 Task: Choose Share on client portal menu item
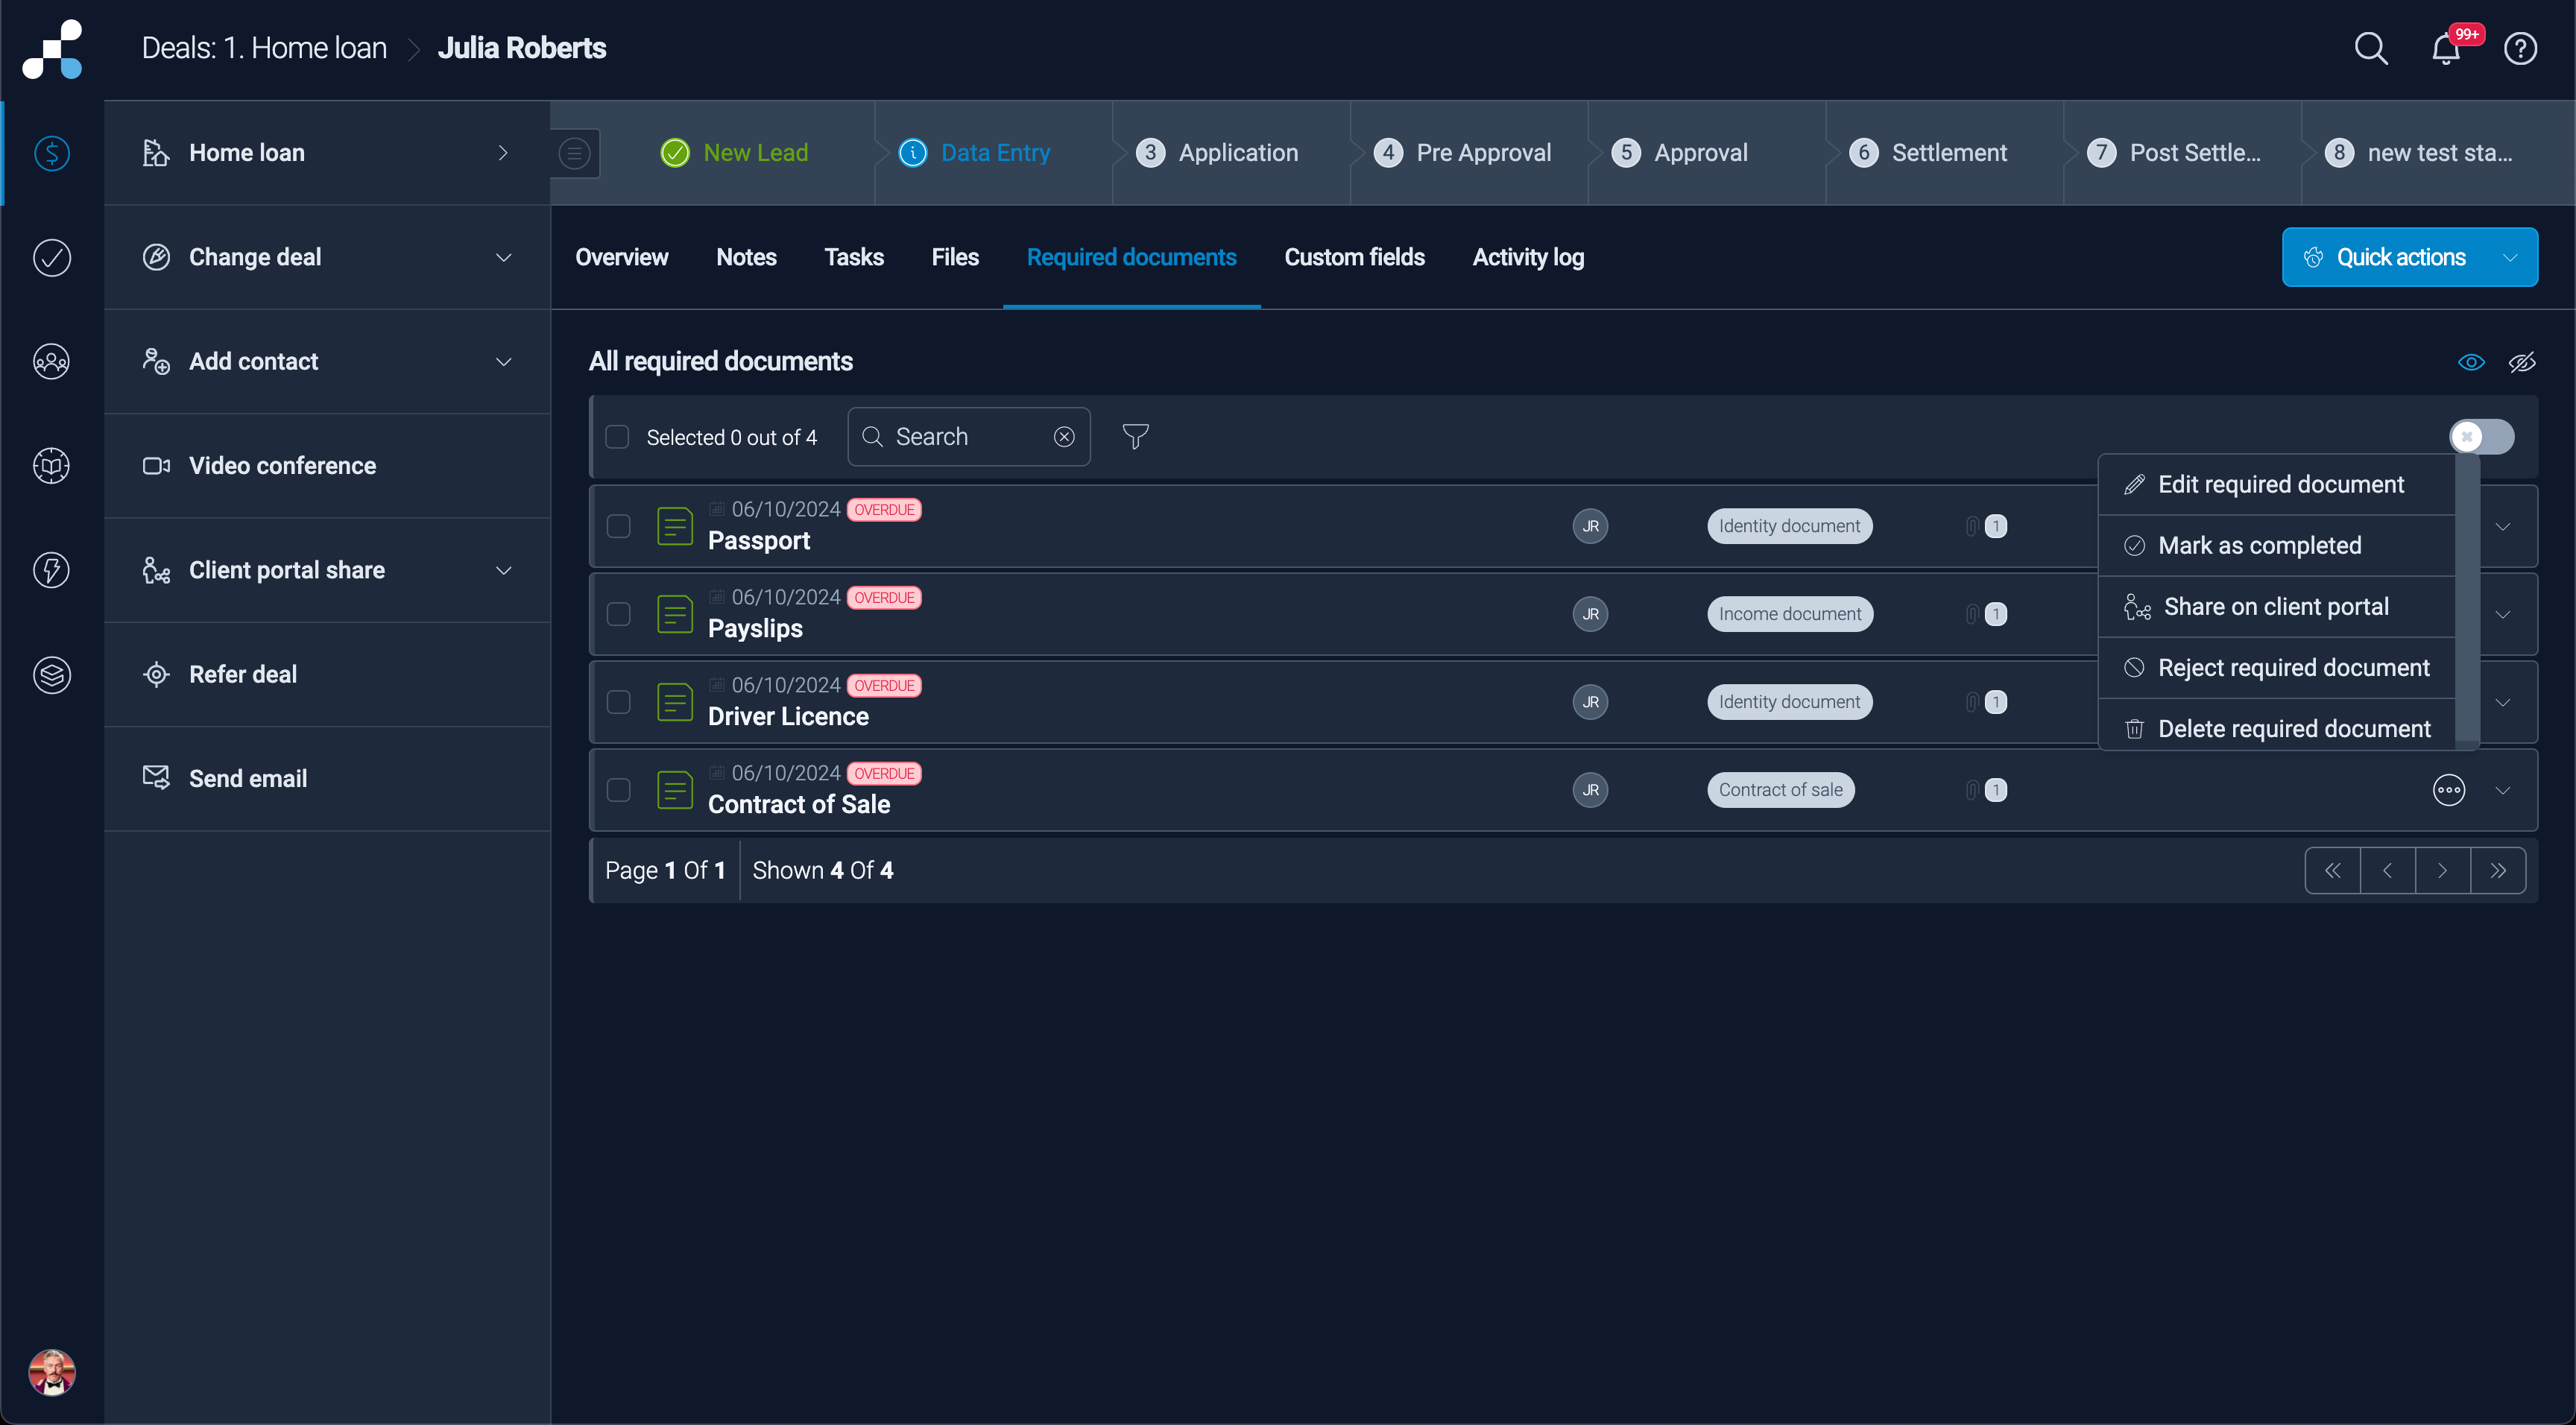pos(2277,606)
